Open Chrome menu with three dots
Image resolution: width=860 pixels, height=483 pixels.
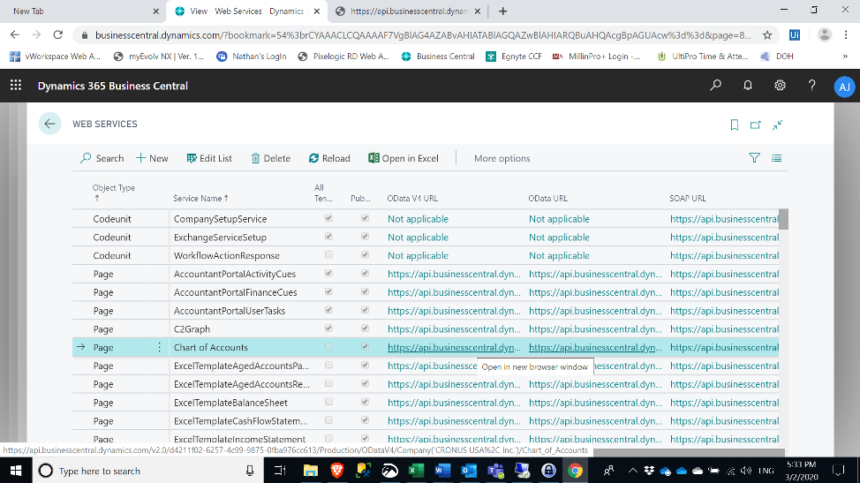[x=845, y=35]
